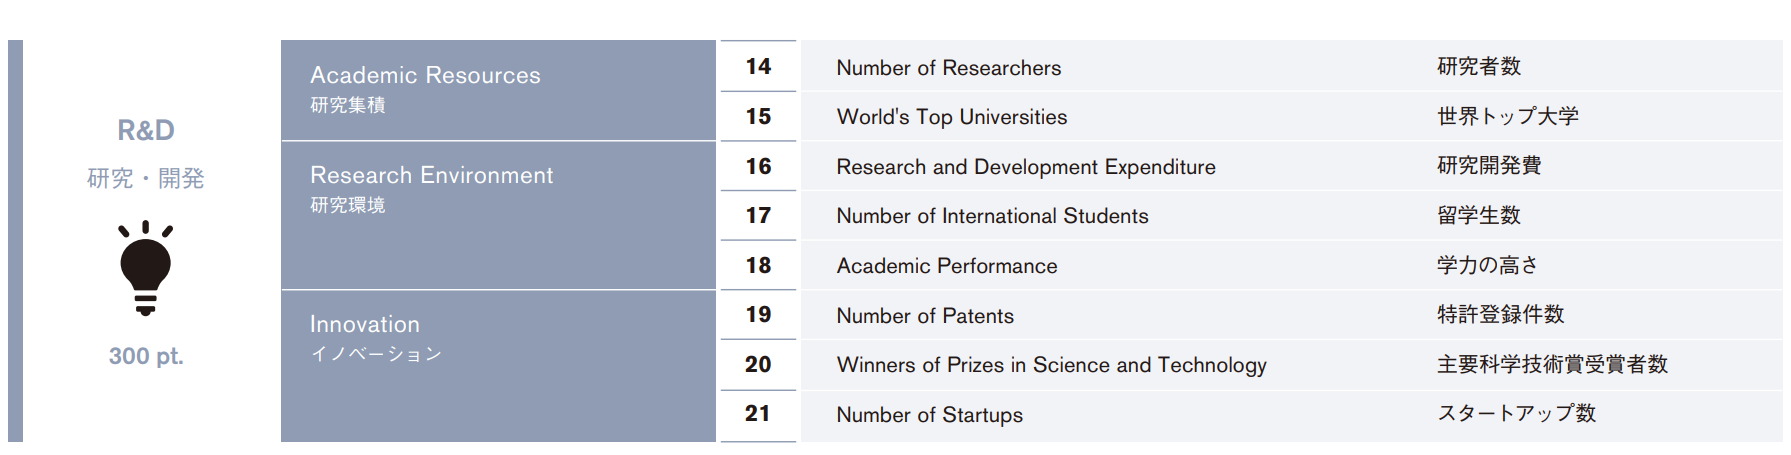Open the Innovation category block
This screenshot has width=1791, height=455.
(498, 366)
